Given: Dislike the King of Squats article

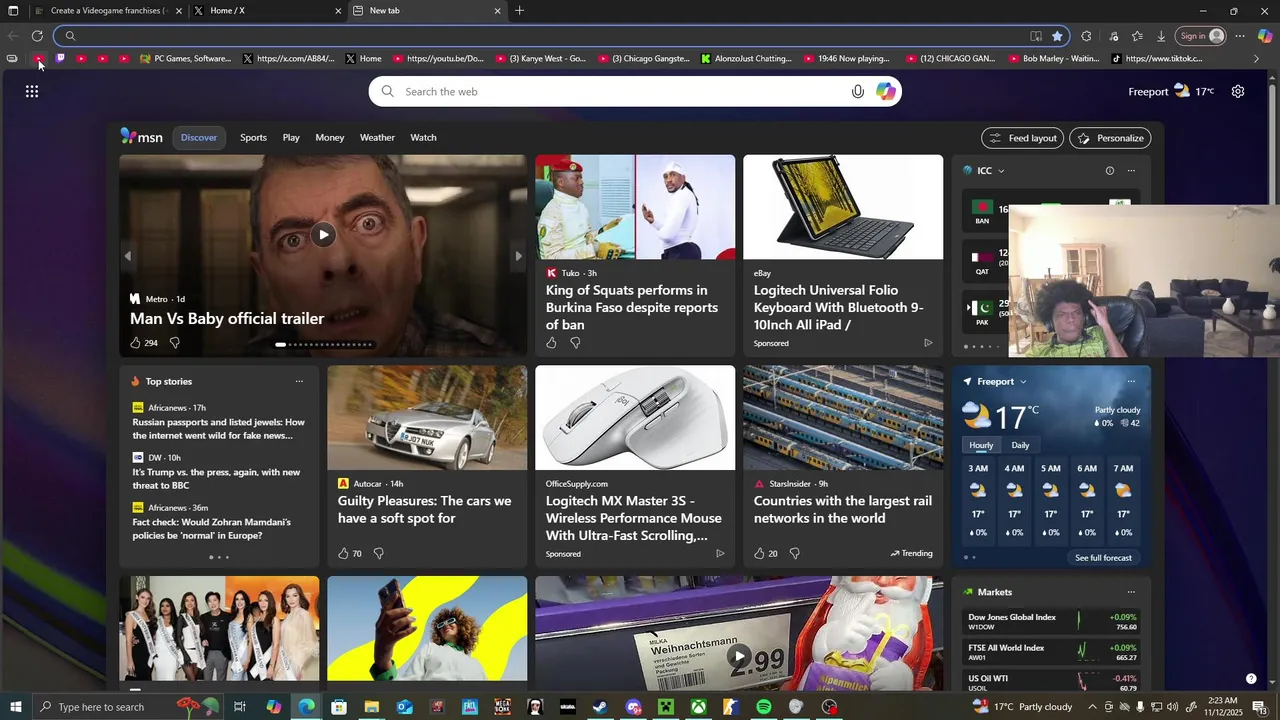Looking at the screenshot, I should (x=575, y=343).
